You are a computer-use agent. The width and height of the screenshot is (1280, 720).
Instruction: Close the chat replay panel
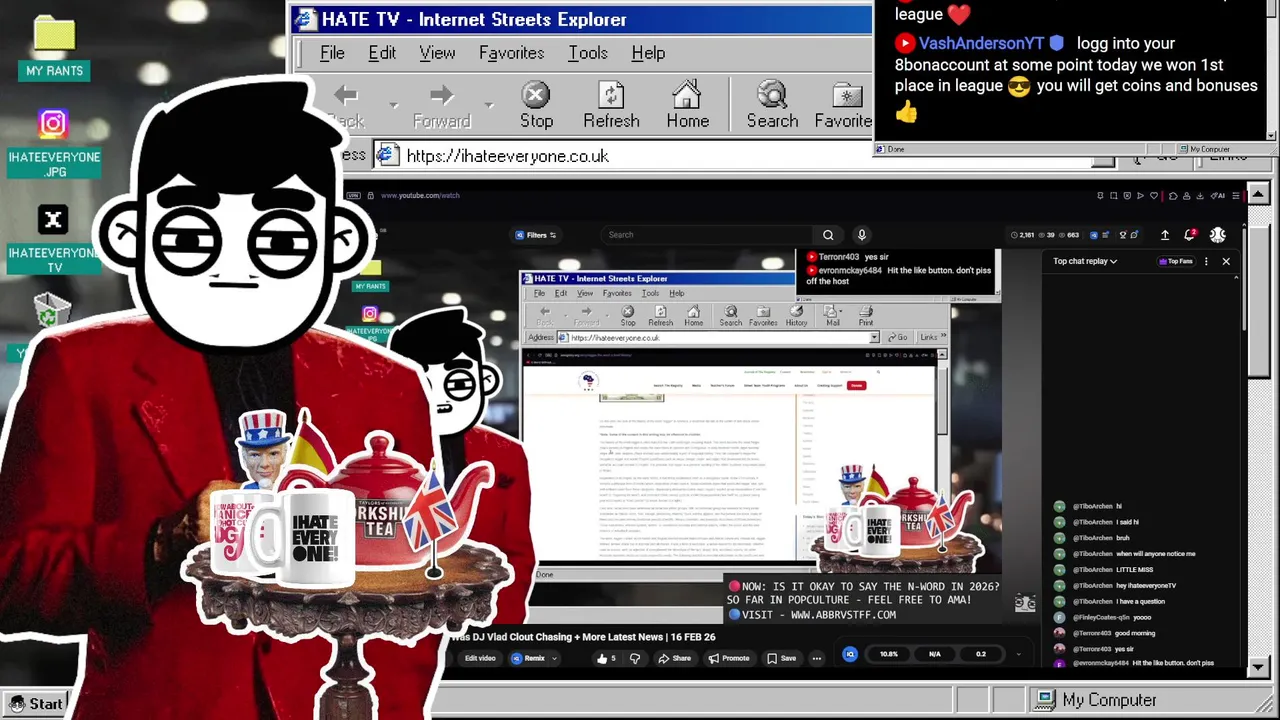(x=1226, y=261)
